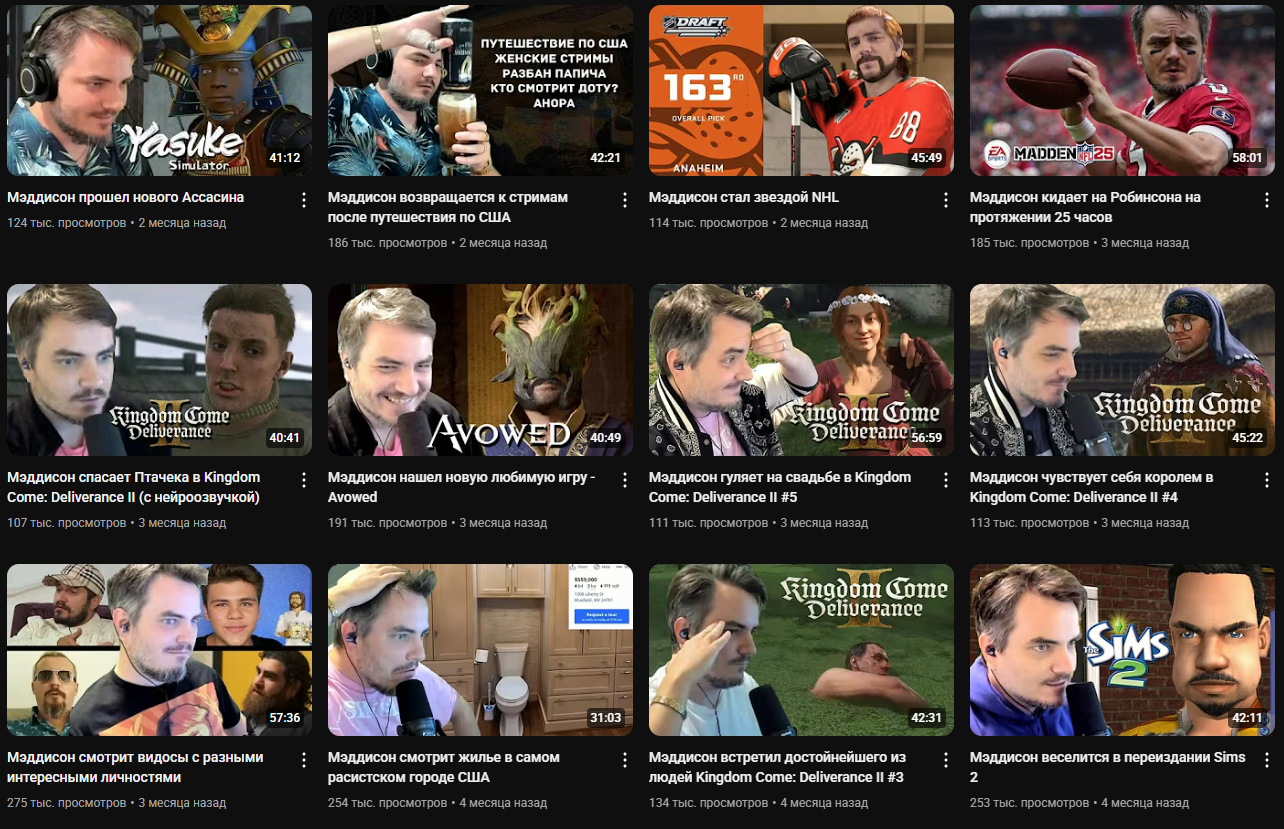Open three-dot menu for 'Мэддисон кидает на Робинсона'
The image size is (1284, 829).
(1267, 200)
